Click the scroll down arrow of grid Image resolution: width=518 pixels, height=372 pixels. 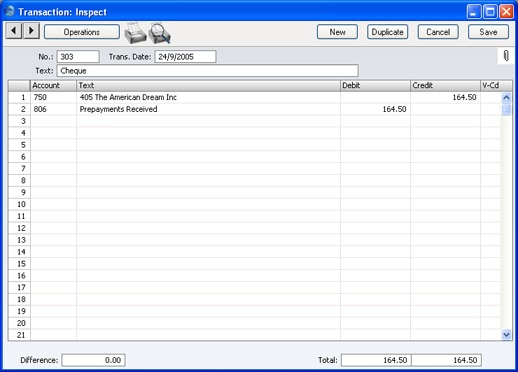506,334
